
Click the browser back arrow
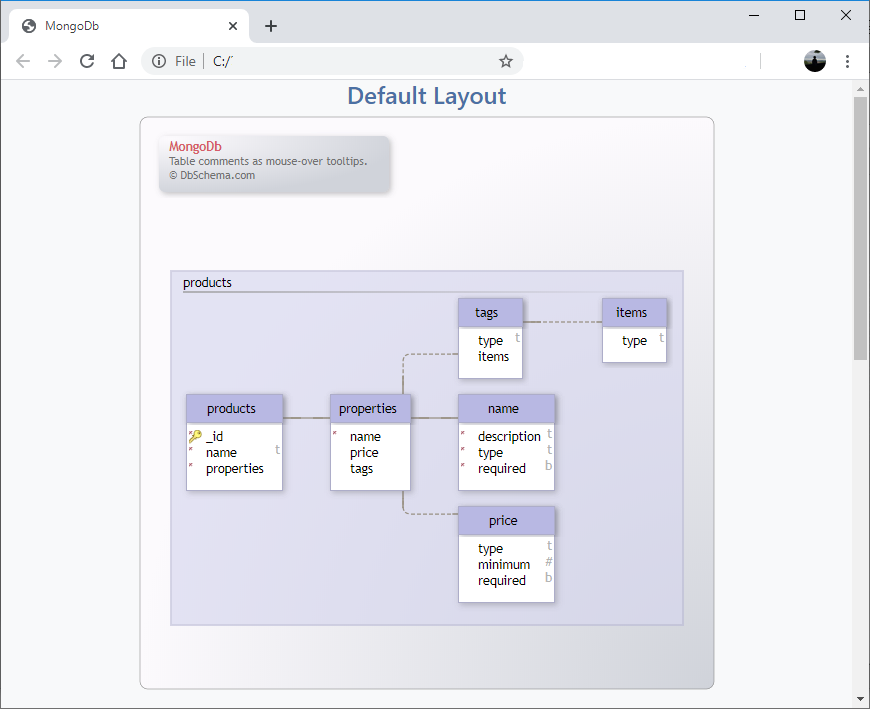(x=23, y=61)
